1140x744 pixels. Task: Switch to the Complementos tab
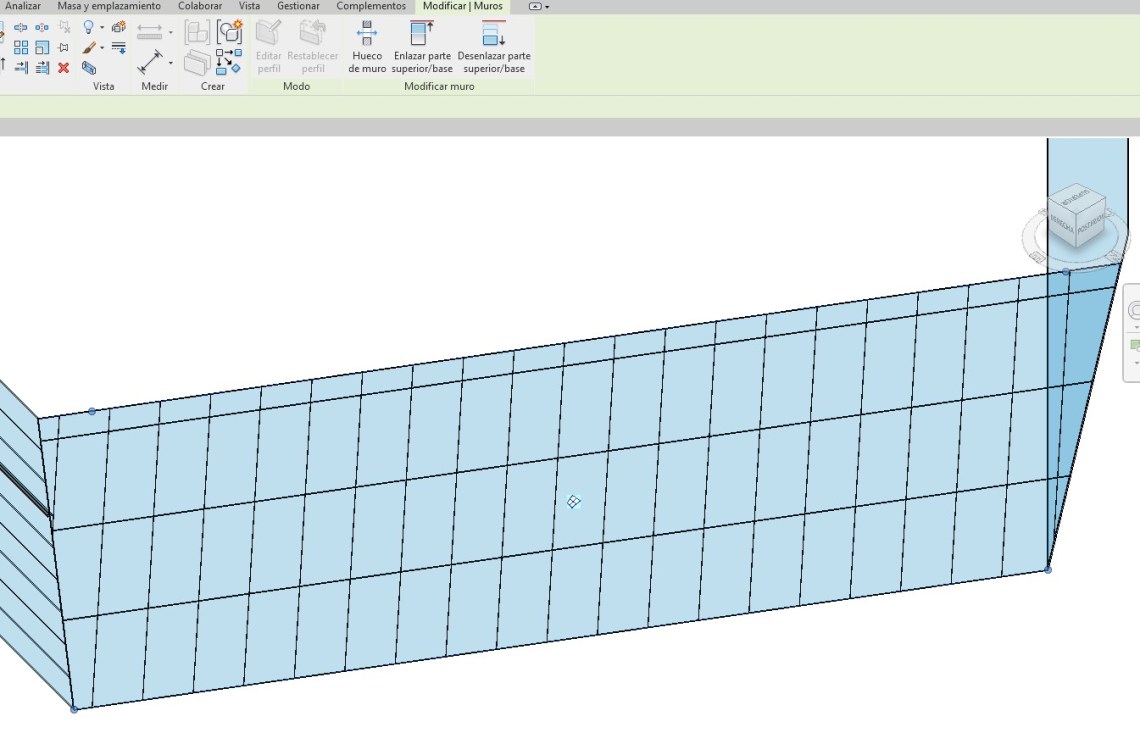click(371, 6)
